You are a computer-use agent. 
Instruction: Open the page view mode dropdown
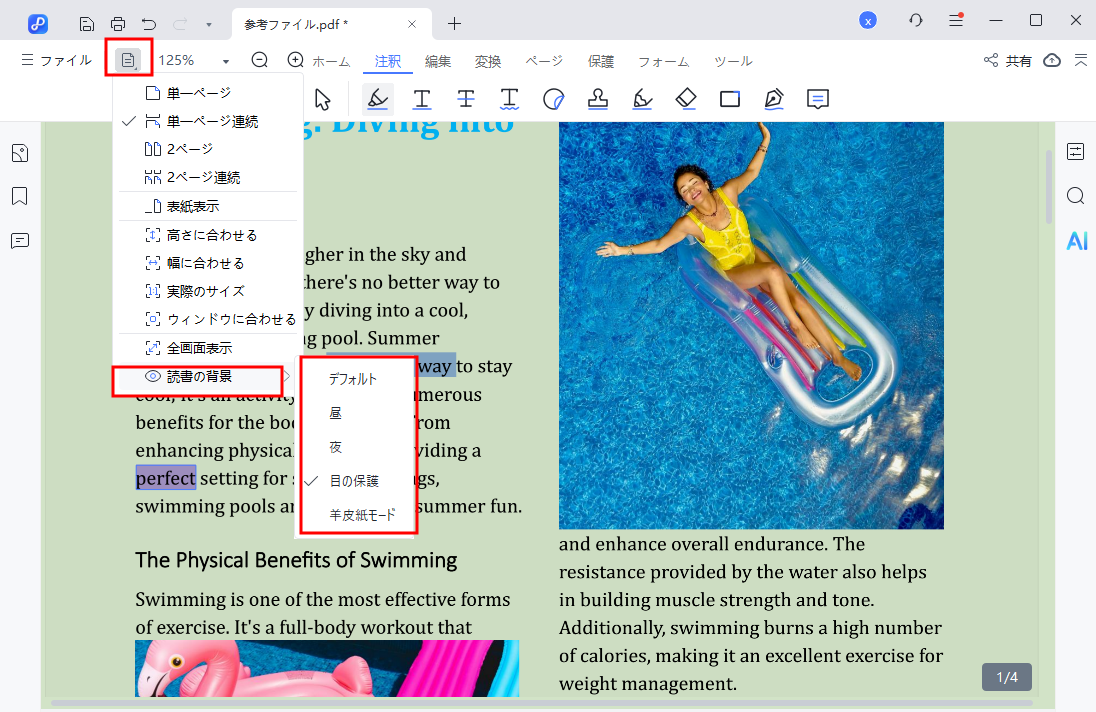tap(128, 60)
